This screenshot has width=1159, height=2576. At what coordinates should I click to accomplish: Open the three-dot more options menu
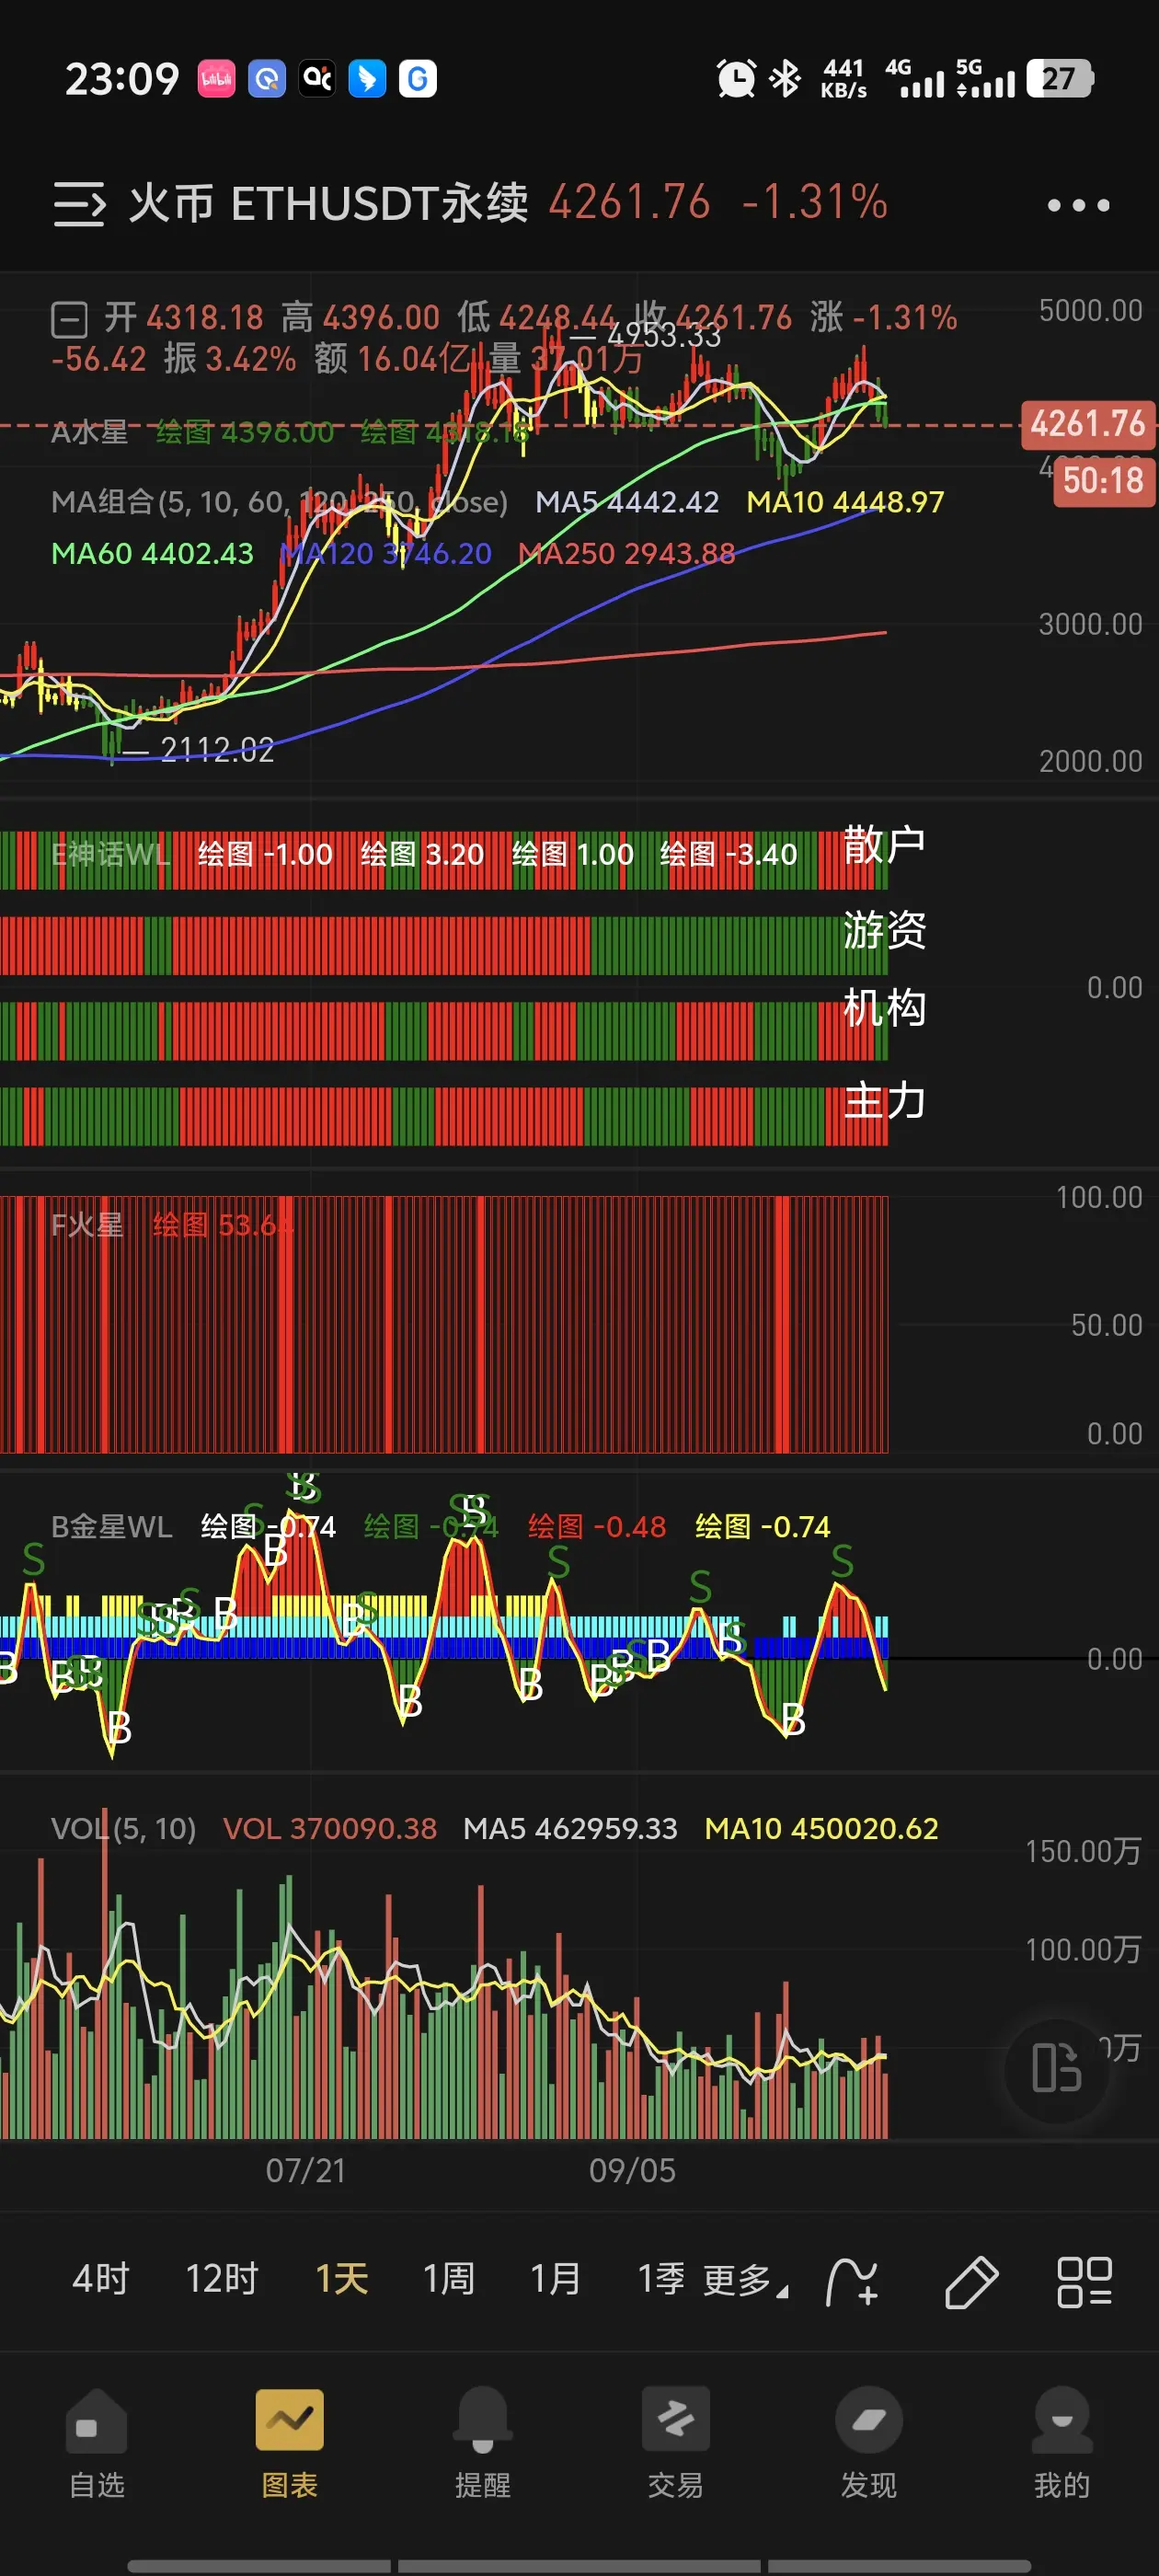pyautogui.click(x=1078, y=205)
